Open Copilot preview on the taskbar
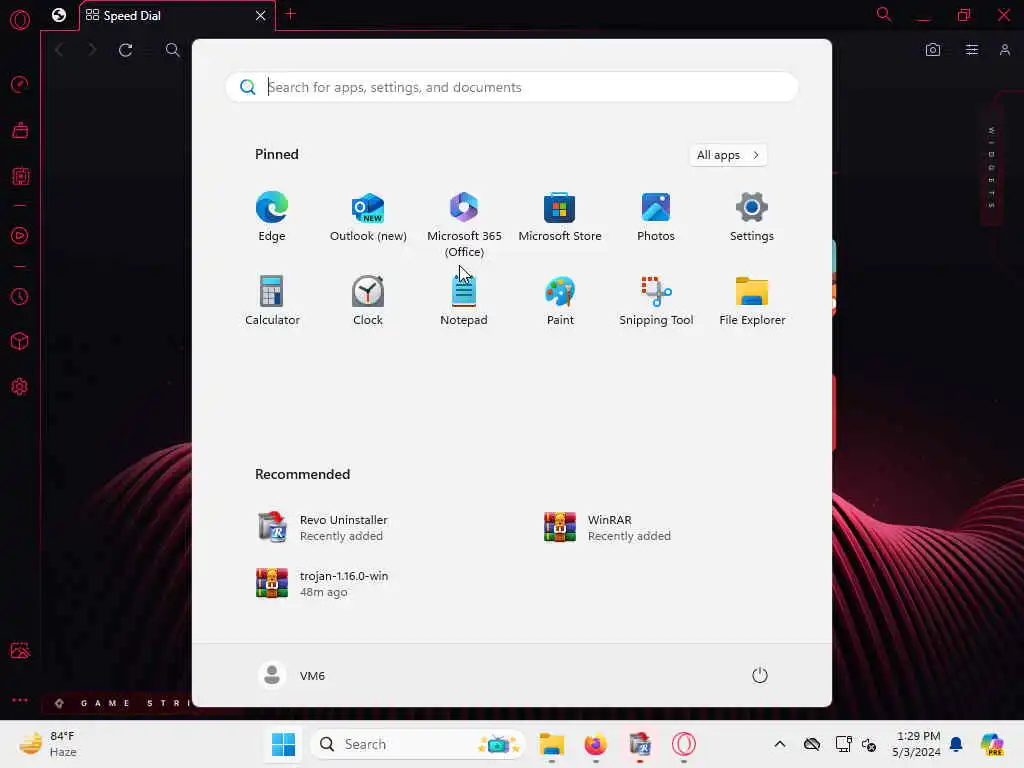The image size is (1024, 768). (x=992, y=744)
